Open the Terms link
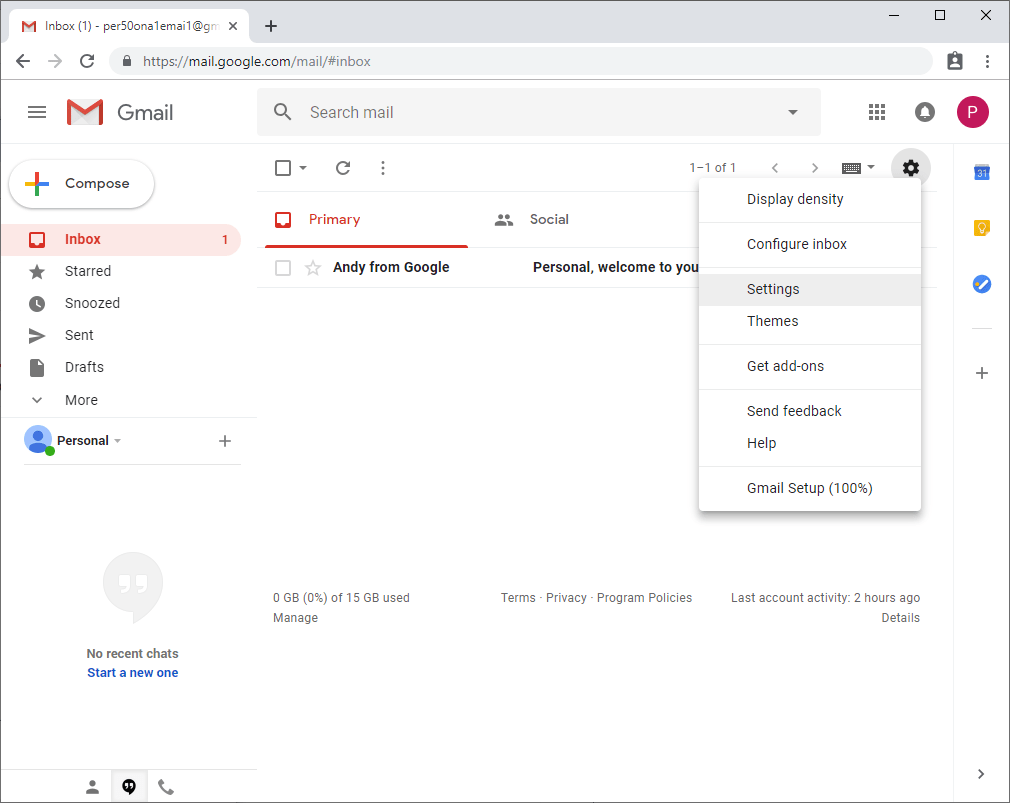 click(x=518, y=598)
